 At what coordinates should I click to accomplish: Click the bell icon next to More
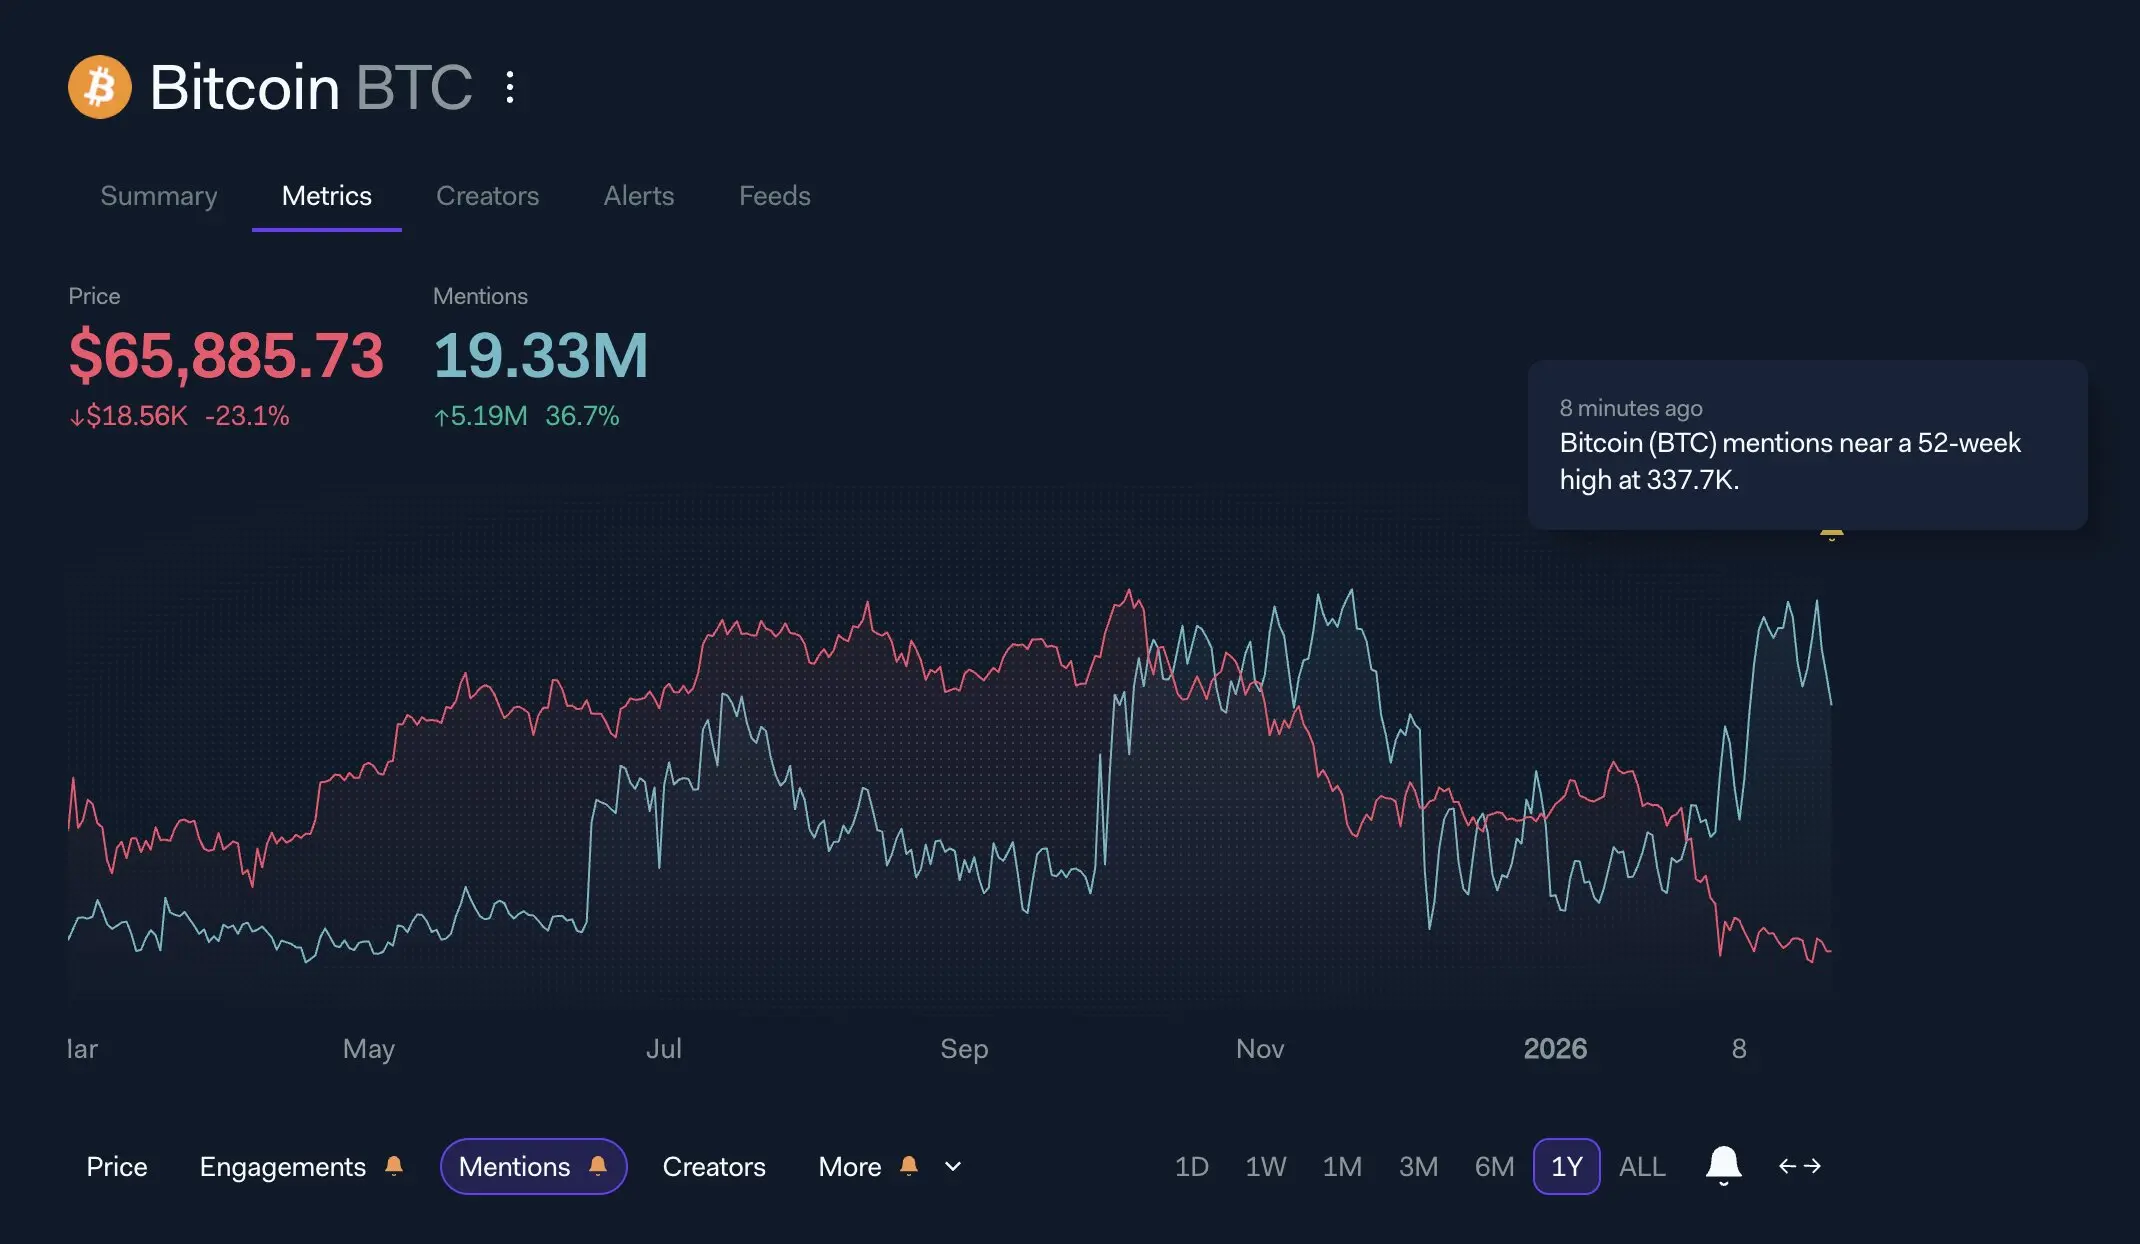(x=909, y=1165)
